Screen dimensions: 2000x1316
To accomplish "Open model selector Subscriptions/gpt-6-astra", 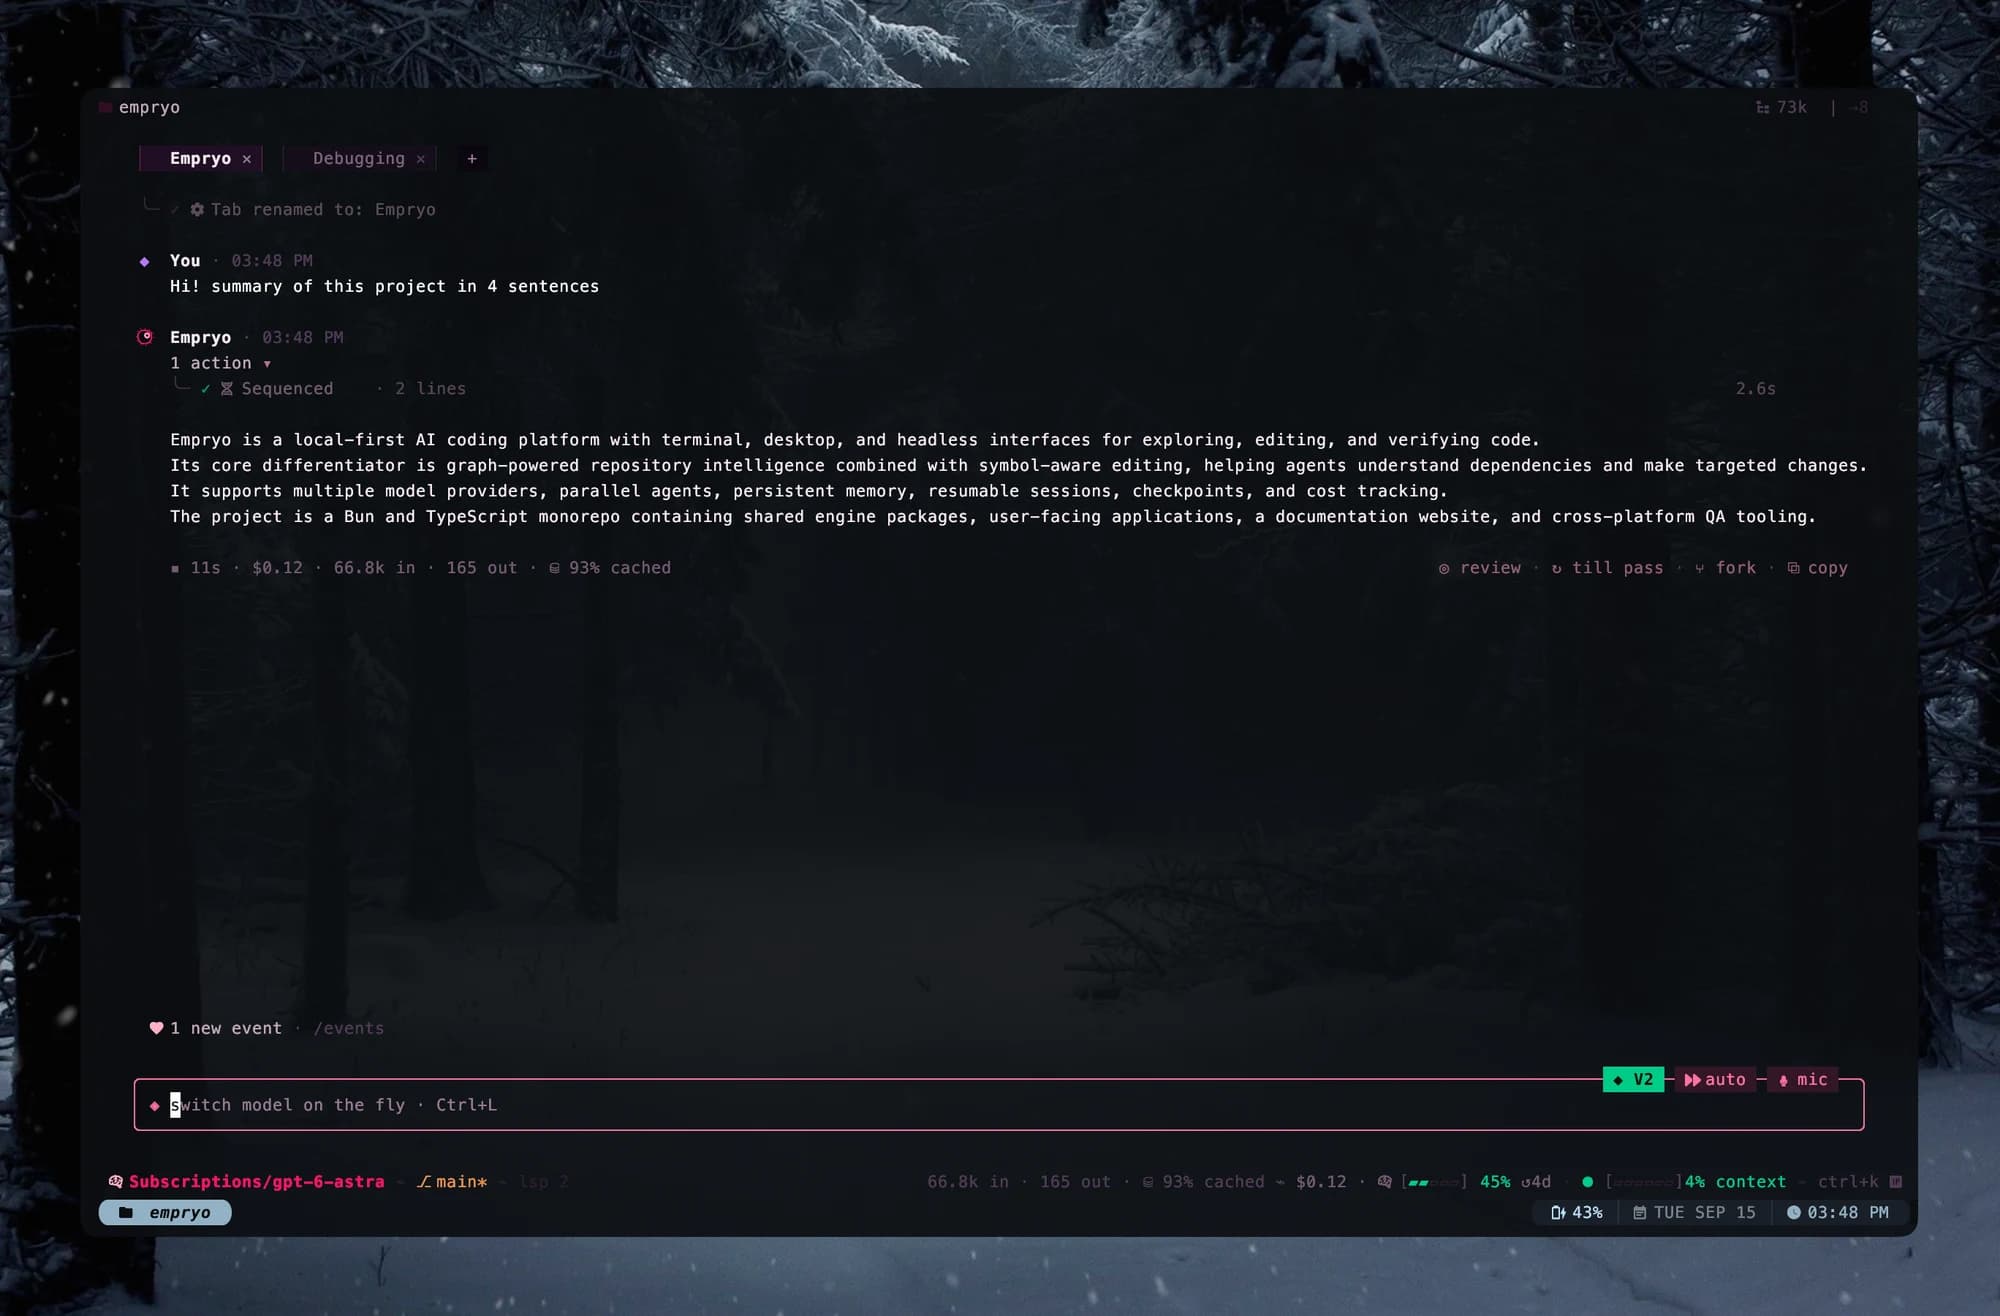I will (x=256, y=1182).
